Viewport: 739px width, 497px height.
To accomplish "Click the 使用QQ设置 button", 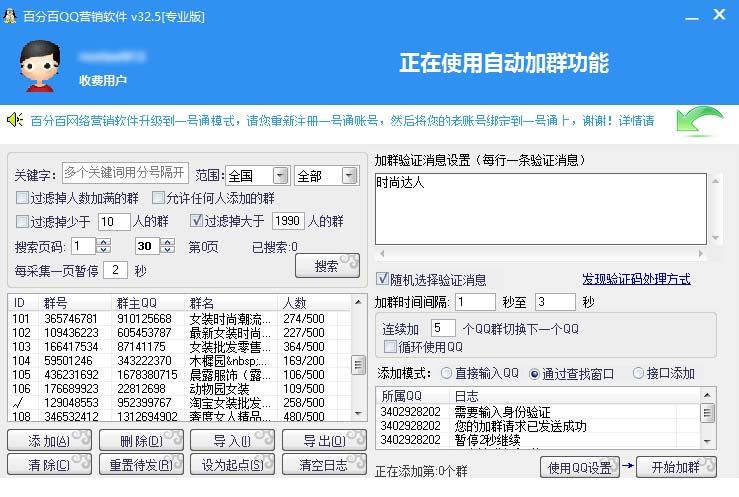I will pos(580,467).
